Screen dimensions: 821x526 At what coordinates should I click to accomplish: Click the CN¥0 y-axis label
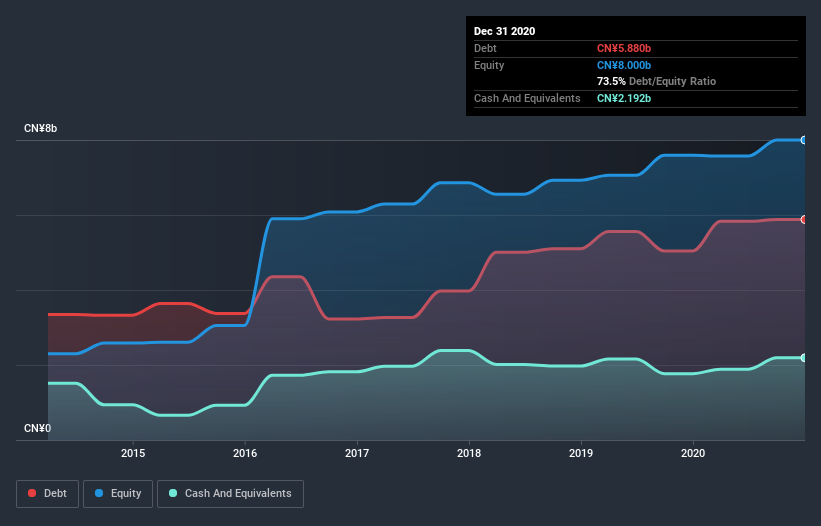point(37,429)
